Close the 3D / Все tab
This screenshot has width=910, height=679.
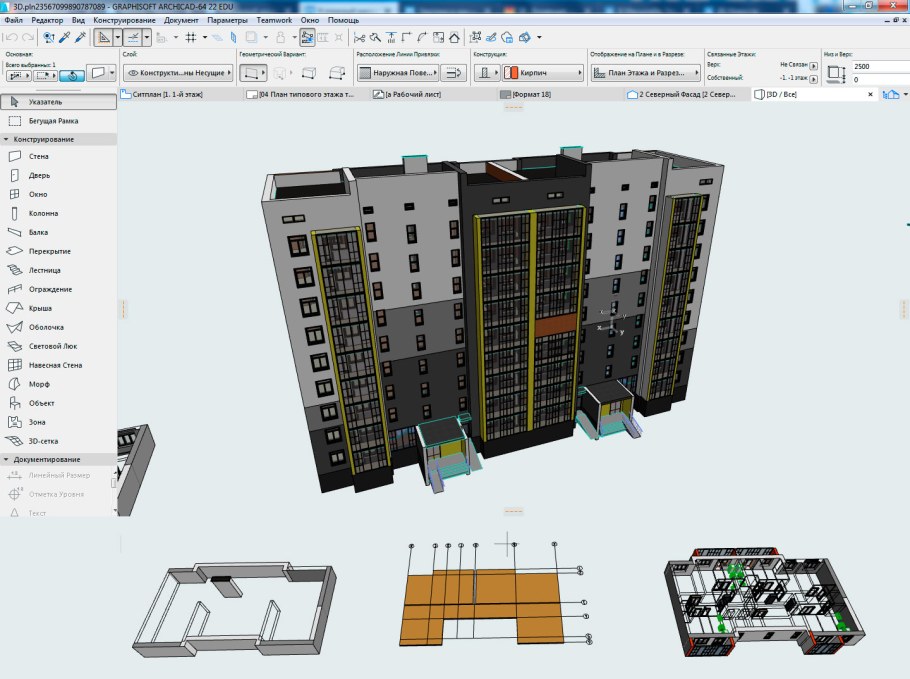coord(869,95)
